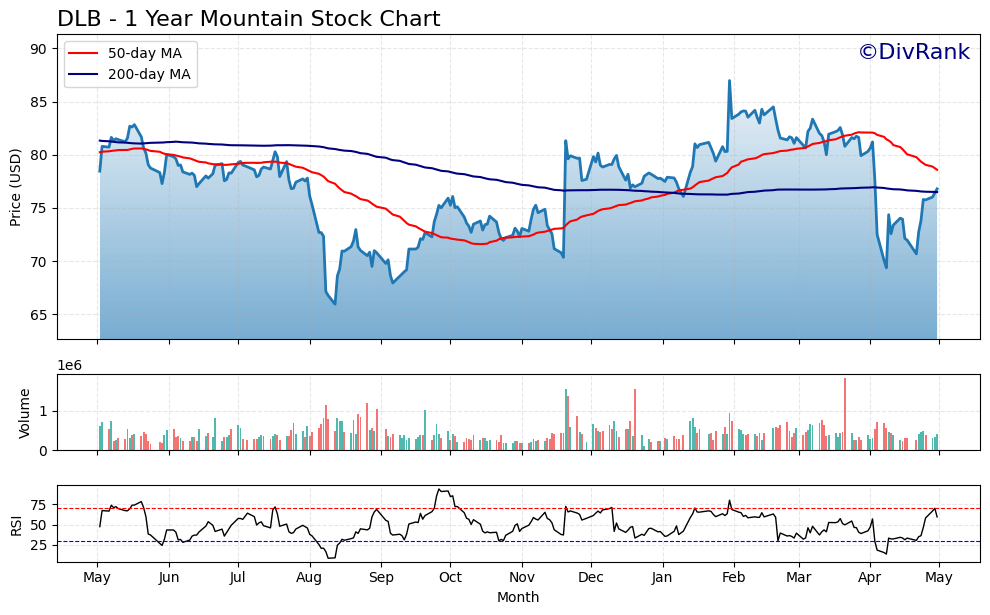Click the price spike peak near 87 in February

pos(729,81)
